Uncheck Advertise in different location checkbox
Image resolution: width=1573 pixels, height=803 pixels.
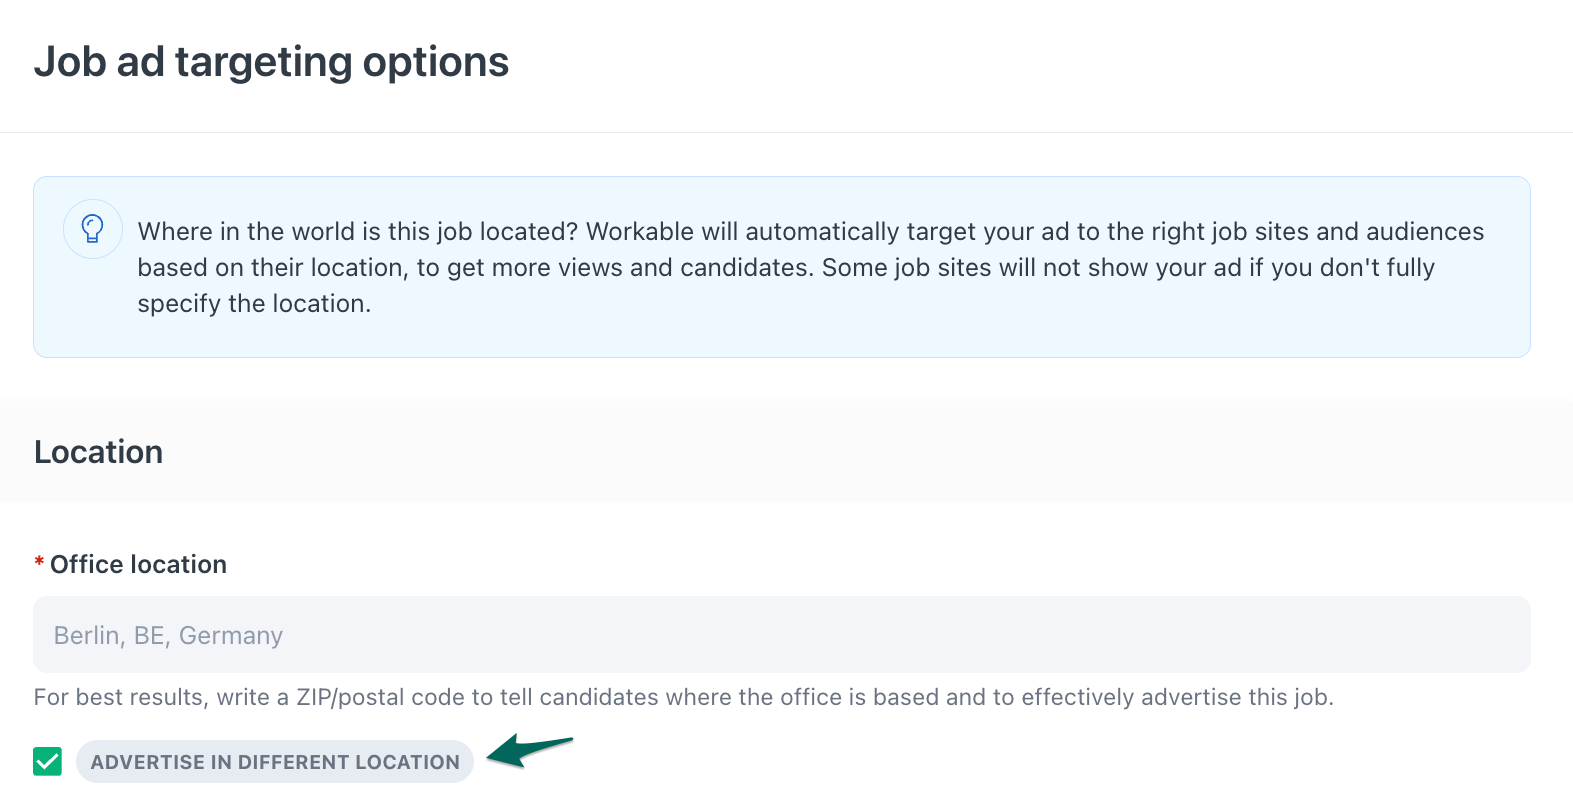click(x=47, y=762)
